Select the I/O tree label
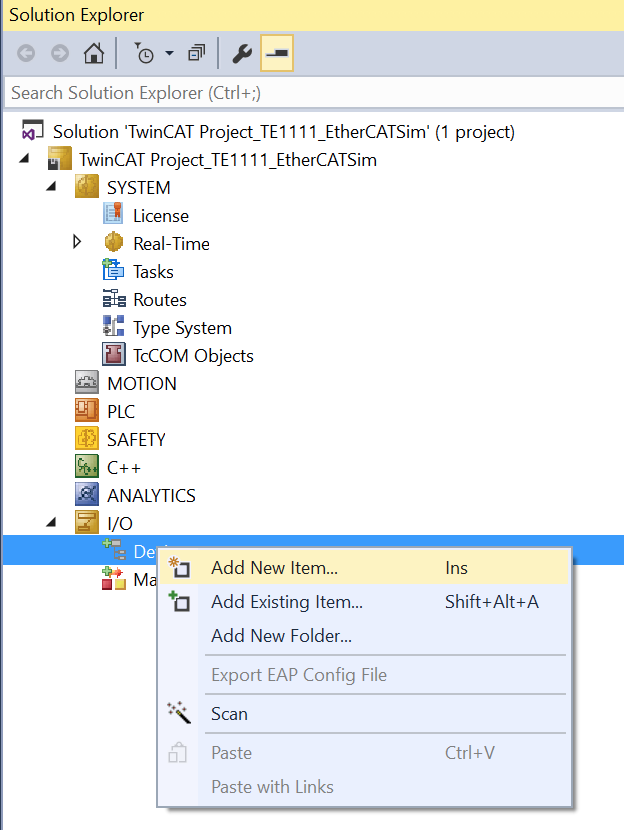Viewport: 624px width, 830px height. (120, 524)
